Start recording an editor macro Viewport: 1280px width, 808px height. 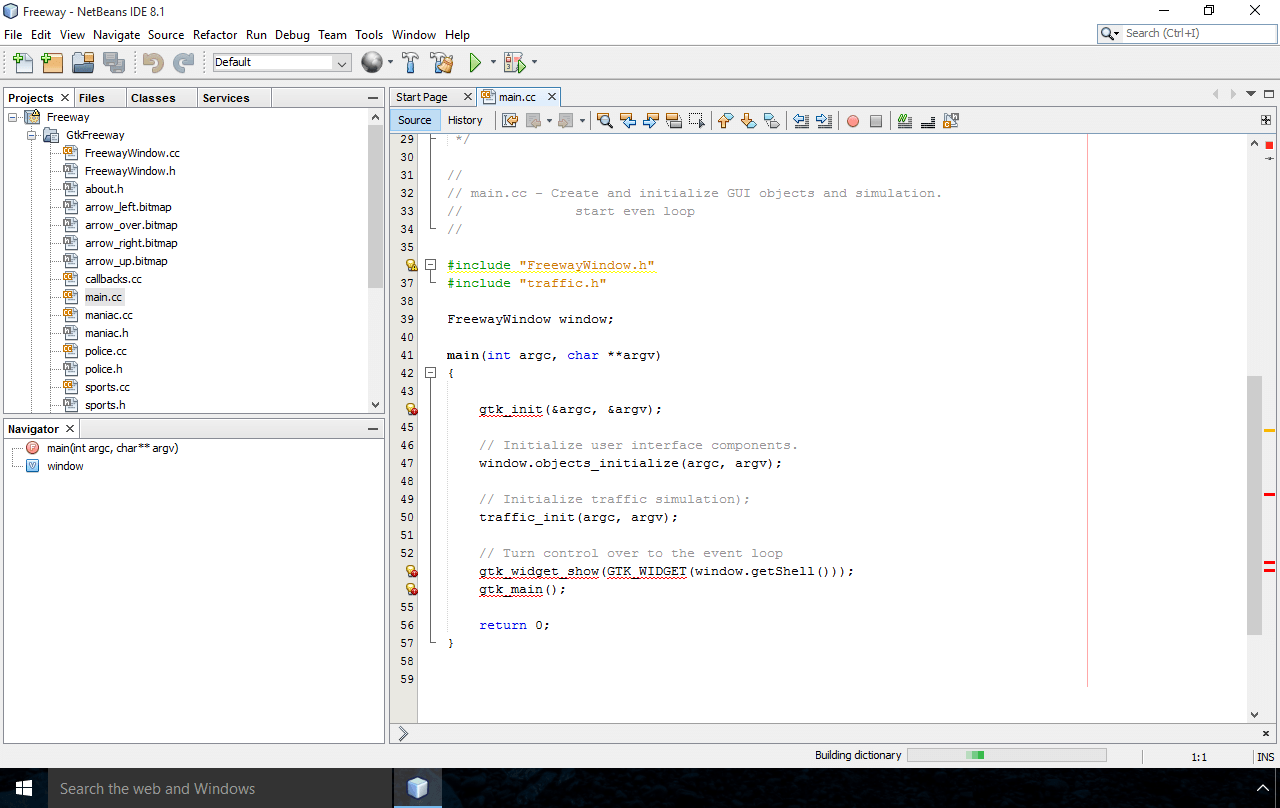point(852,120)
